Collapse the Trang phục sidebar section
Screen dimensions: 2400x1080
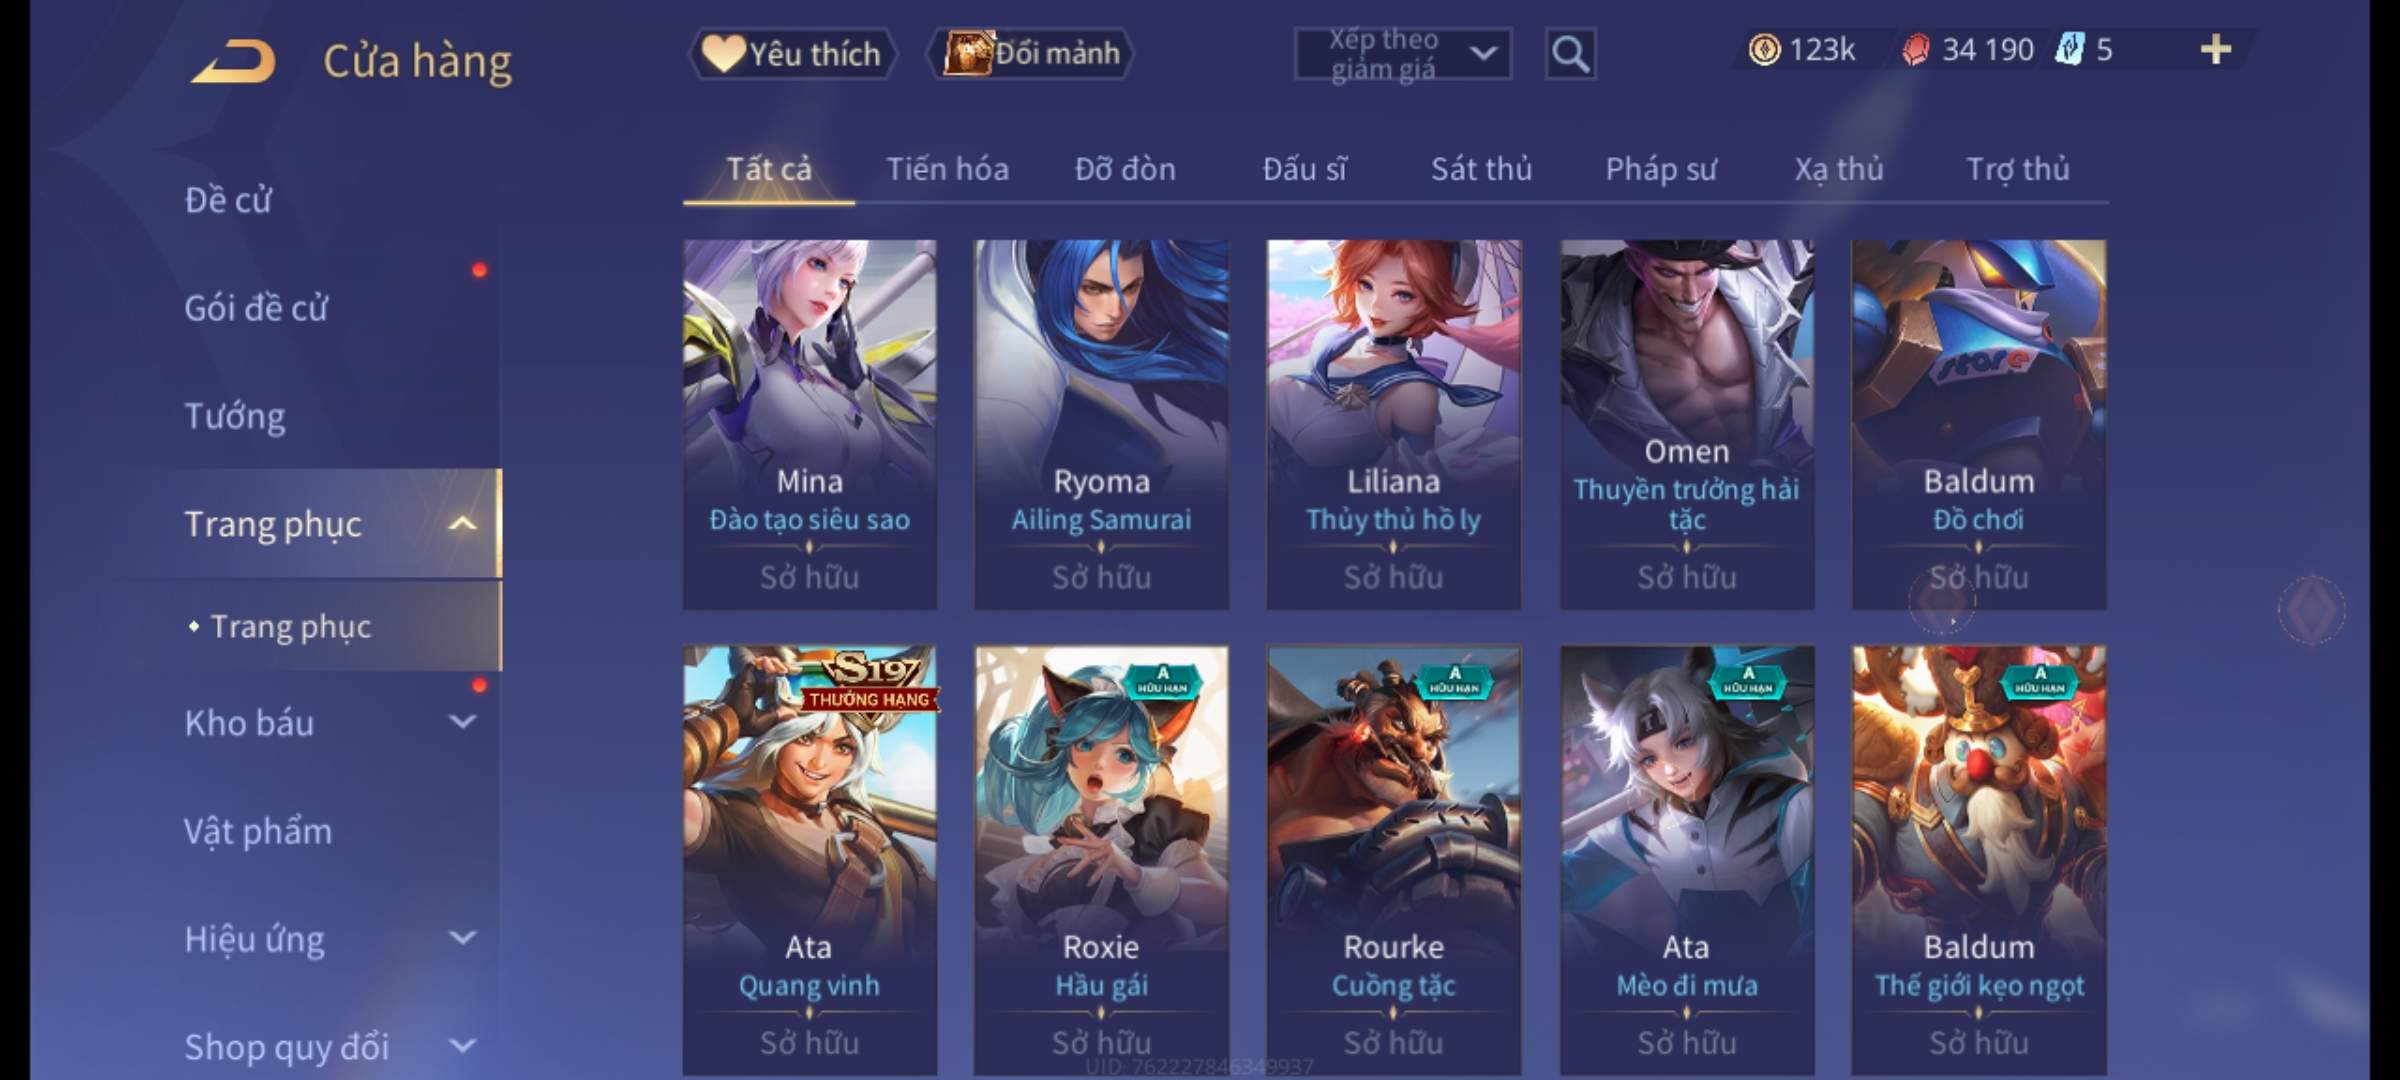click(461, 523)
